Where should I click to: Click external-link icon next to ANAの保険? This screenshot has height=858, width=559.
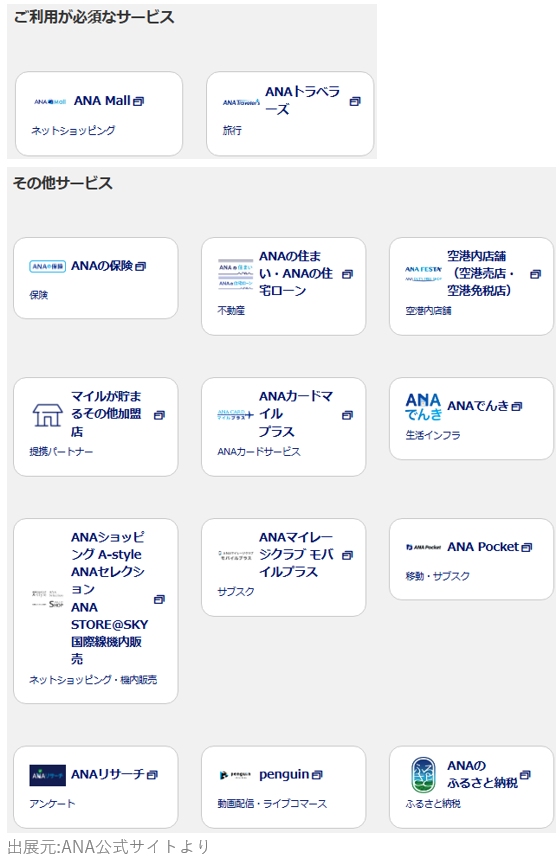pyautogui.click(x=141, y=266)
